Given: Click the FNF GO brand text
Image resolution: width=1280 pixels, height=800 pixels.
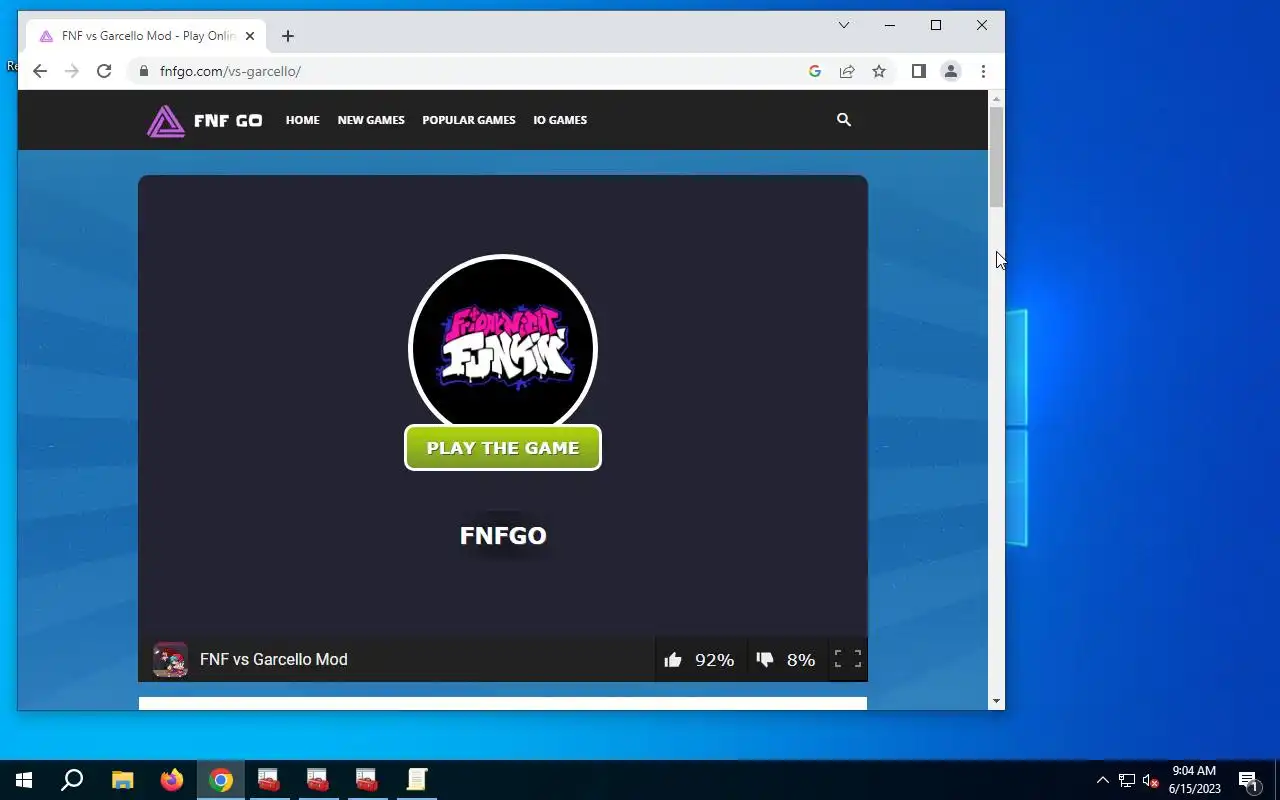Looking at the screenshot, I should tap(228, 121).
